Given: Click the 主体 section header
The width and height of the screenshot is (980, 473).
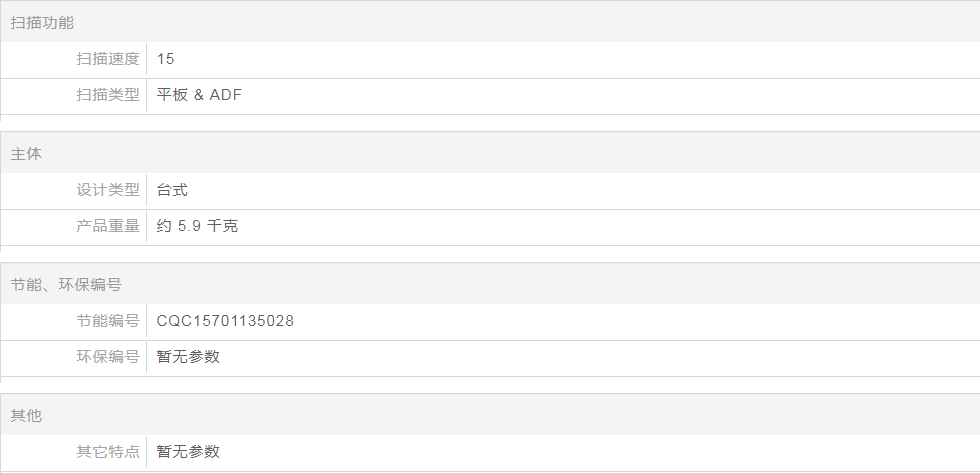Looking at the screenshot, I should [26, 154].
